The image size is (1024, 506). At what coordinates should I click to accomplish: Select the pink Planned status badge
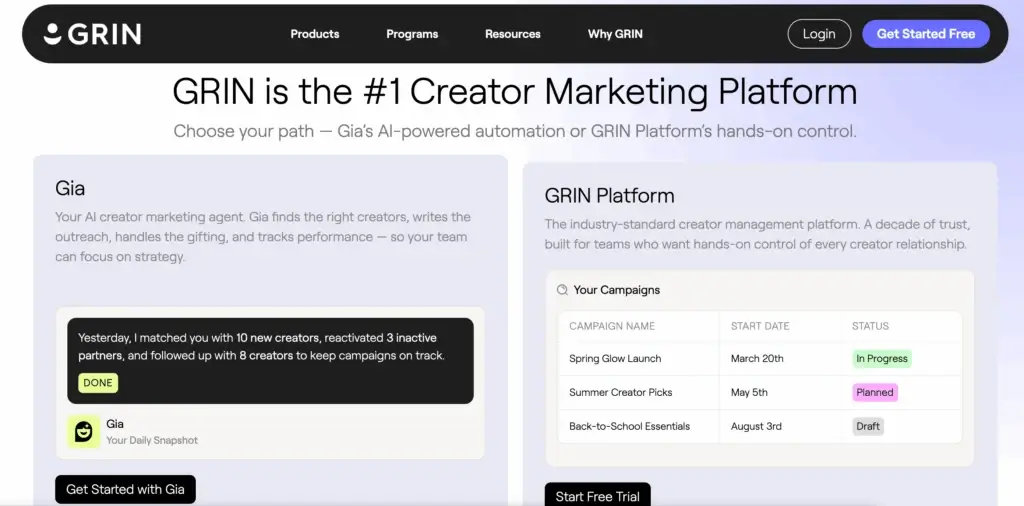[874, 393]
